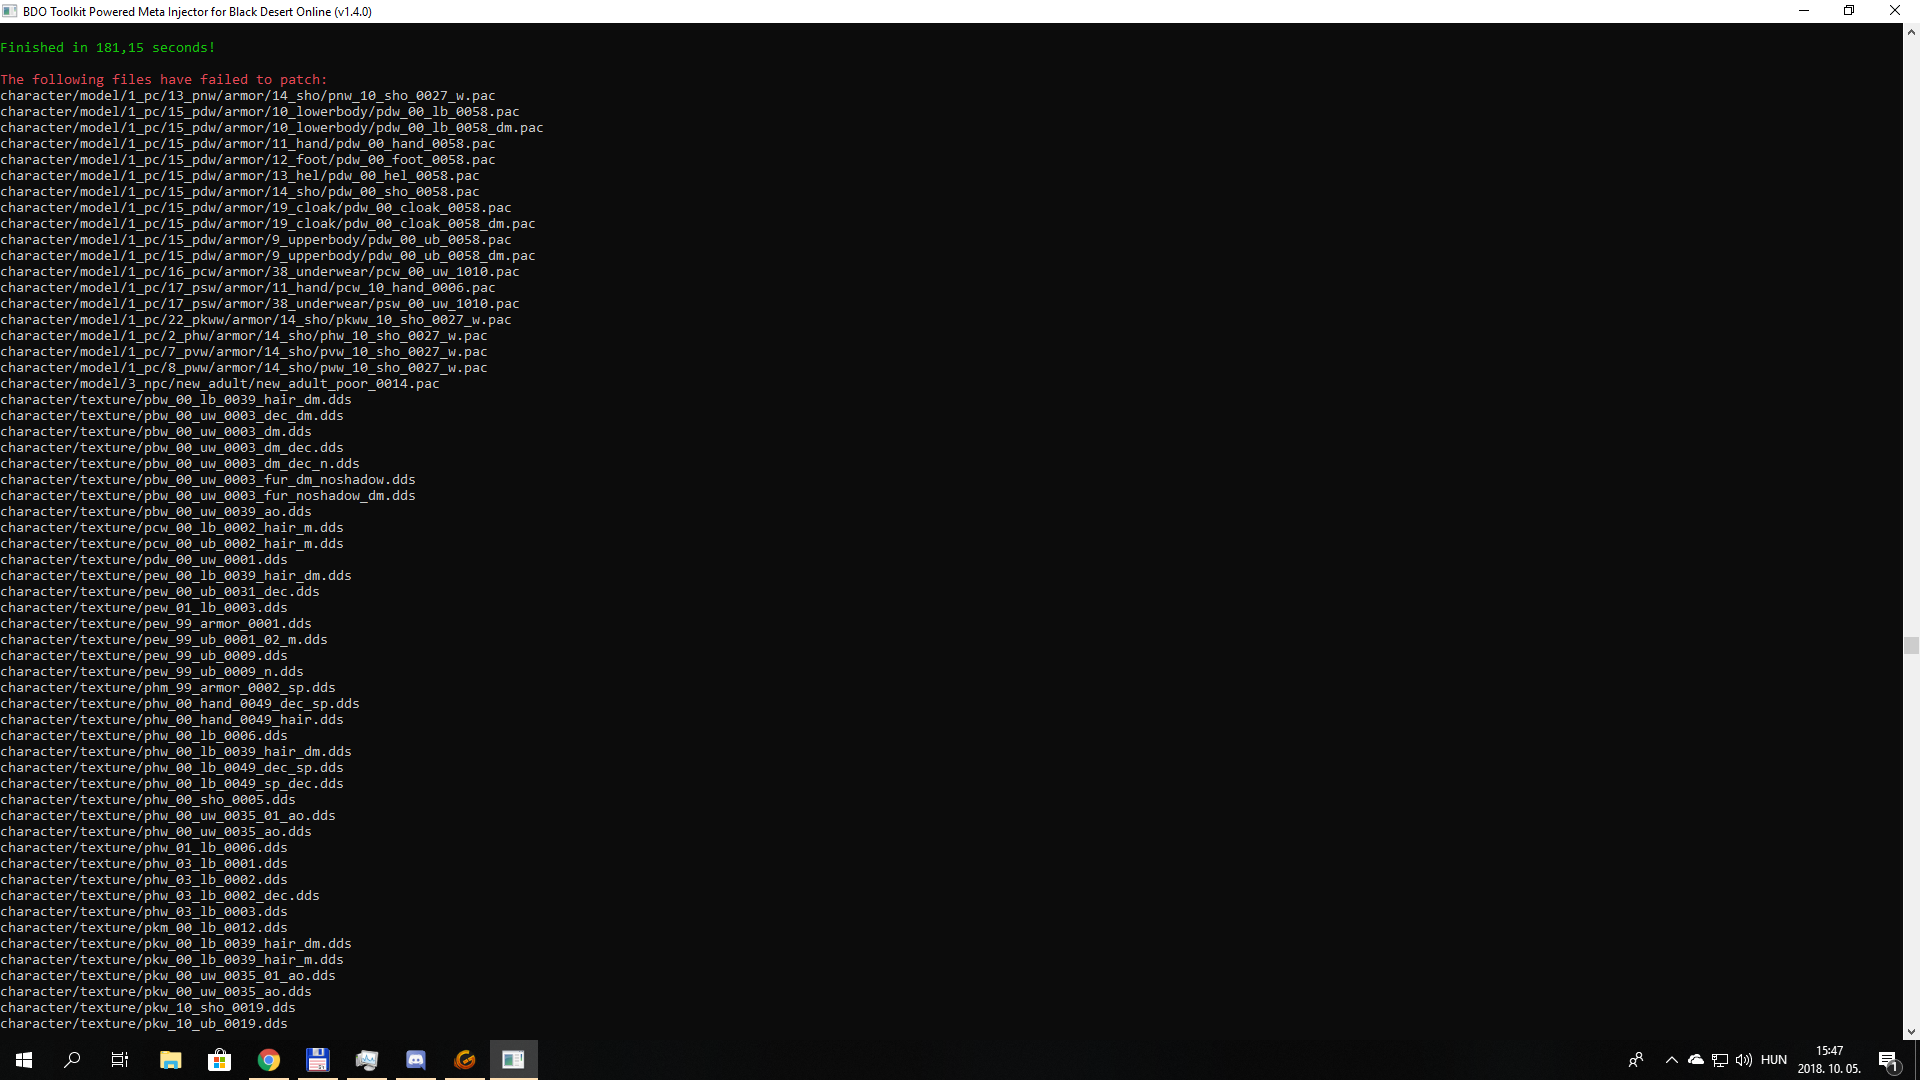Viewport: 1920px width, 1080px height.
Task: Switch HUN keyboard input language
Action: [1774, 1060]
